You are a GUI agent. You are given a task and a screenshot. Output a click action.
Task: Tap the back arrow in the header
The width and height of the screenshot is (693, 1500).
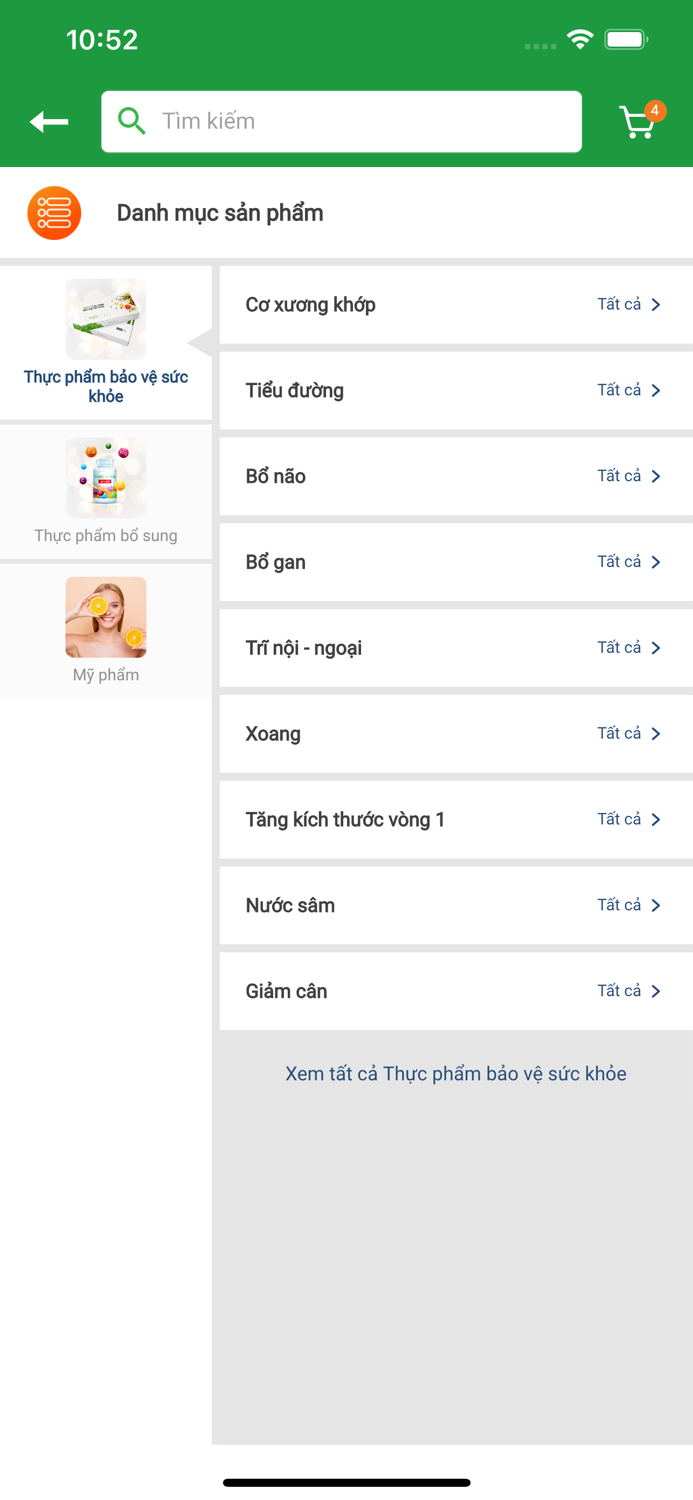coord(46,120)
